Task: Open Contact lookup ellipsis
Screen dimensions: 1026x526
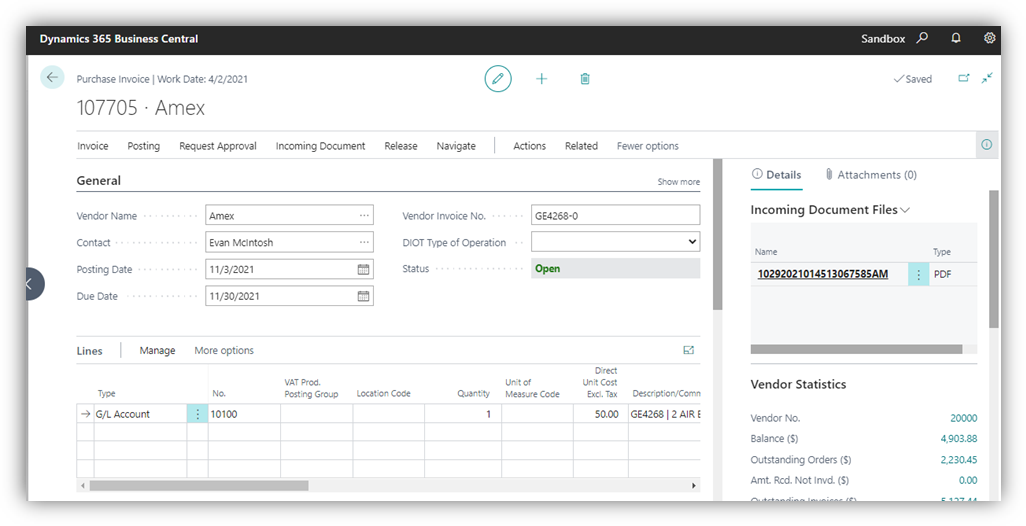Action: tap(364, 242)
